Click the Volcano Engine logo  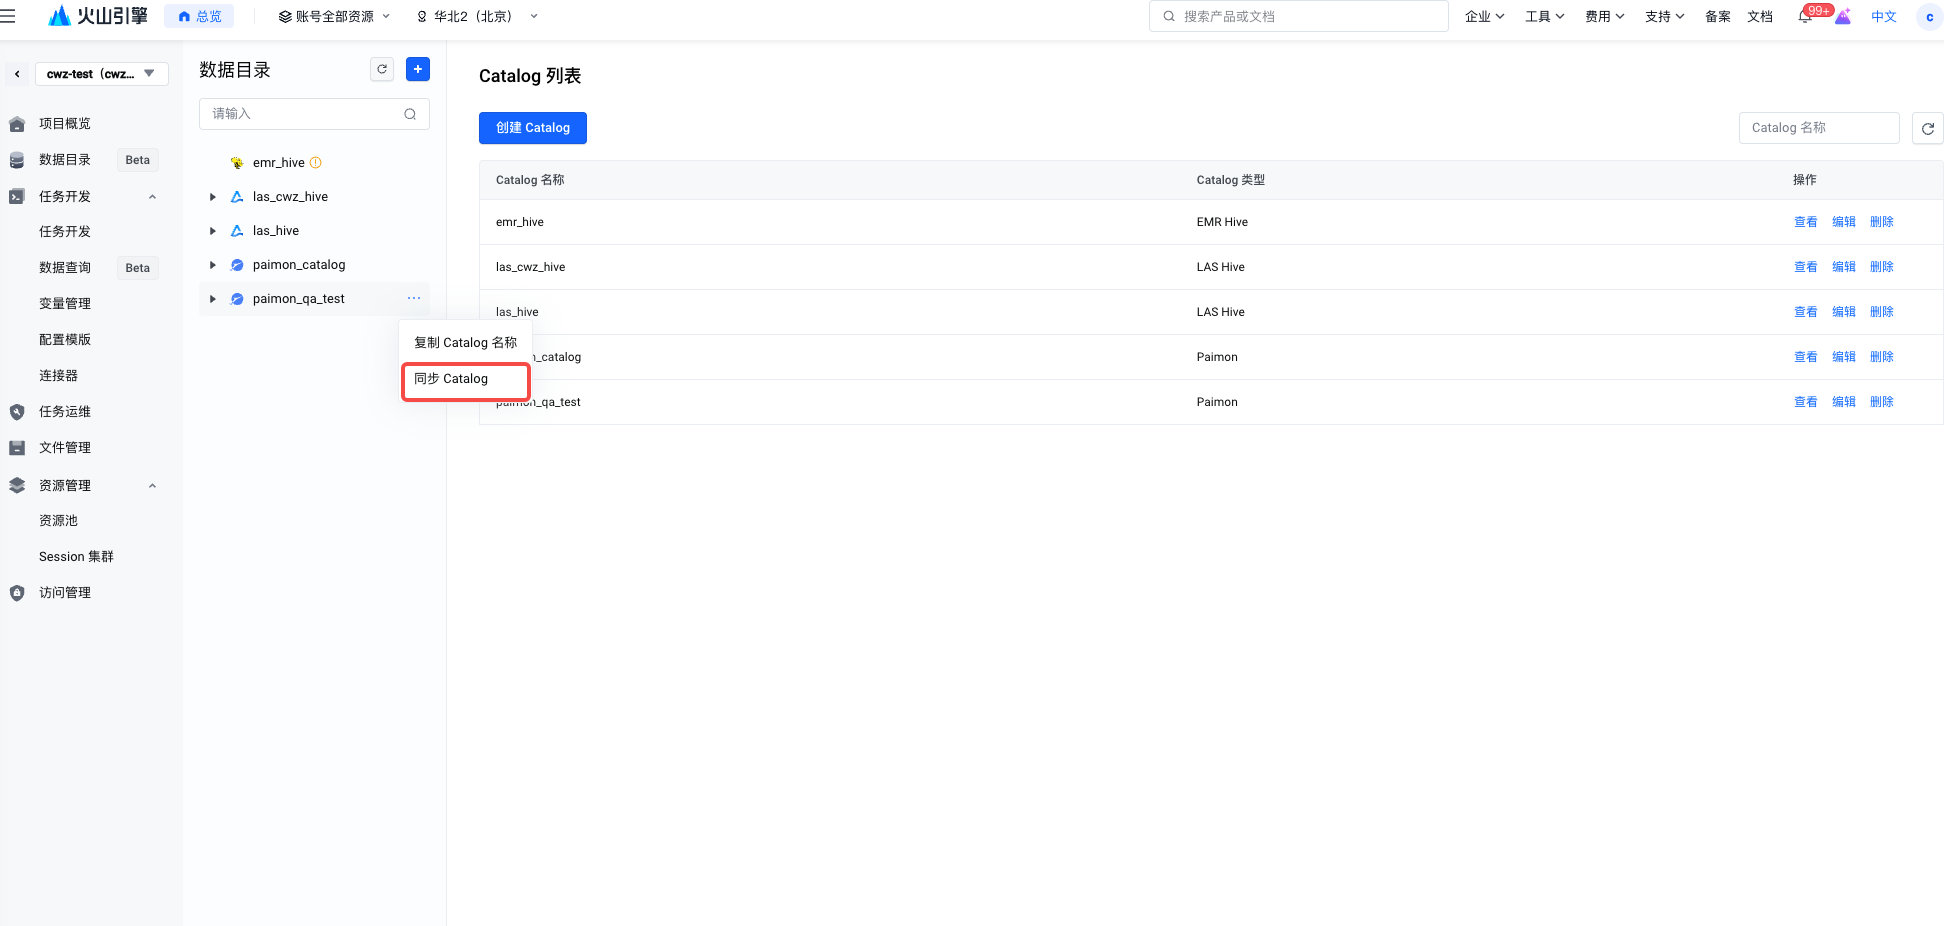point(98,16)
